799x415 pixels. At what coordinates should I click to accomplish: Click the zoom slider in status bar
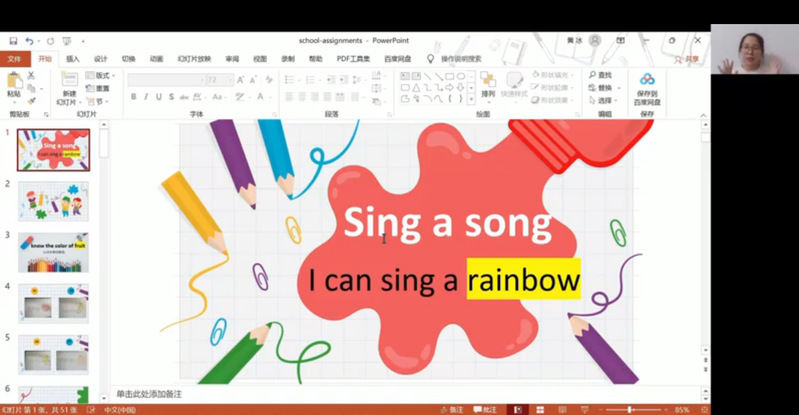pyautogui.click(x=630, y=410)
